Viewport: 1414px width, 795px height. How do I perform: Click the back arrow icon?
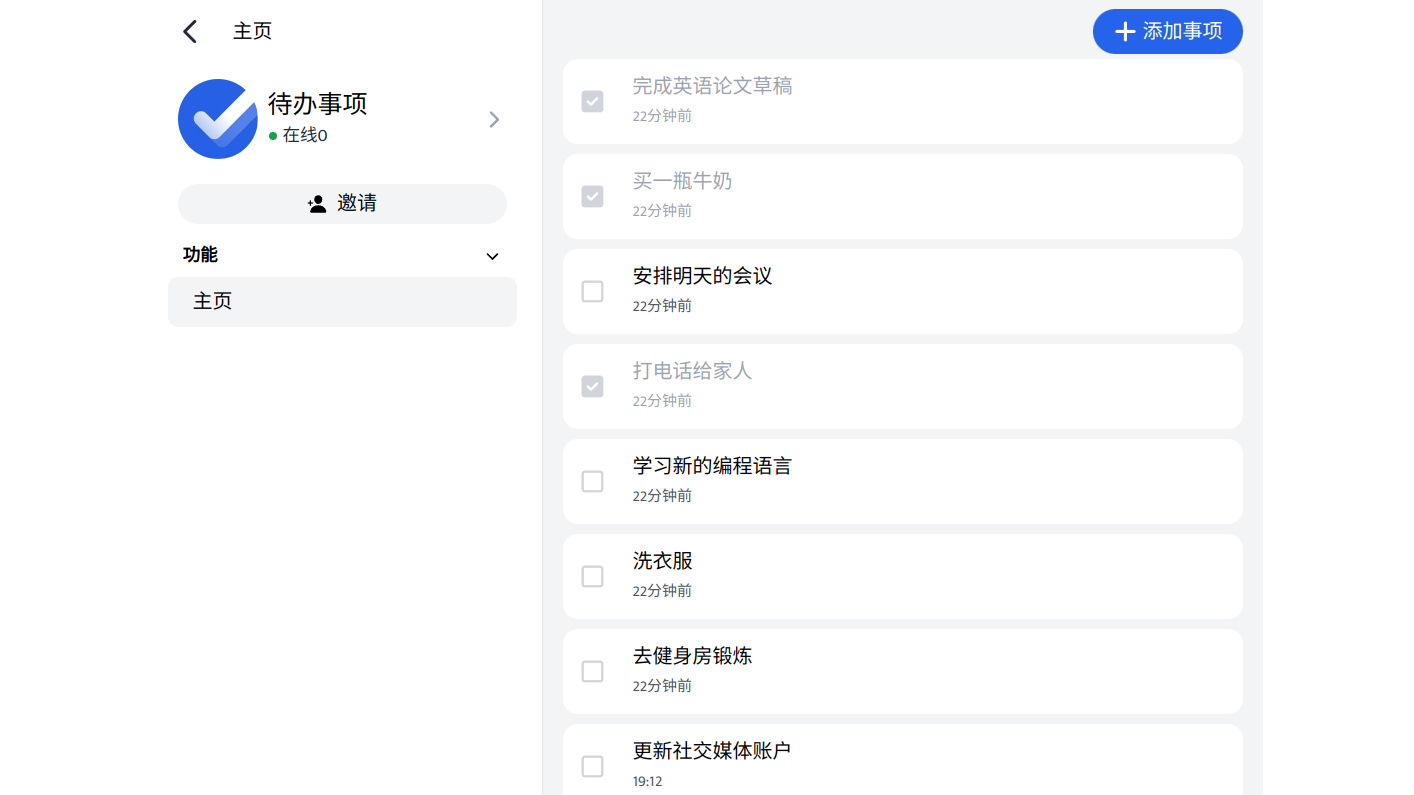[190, 32]
